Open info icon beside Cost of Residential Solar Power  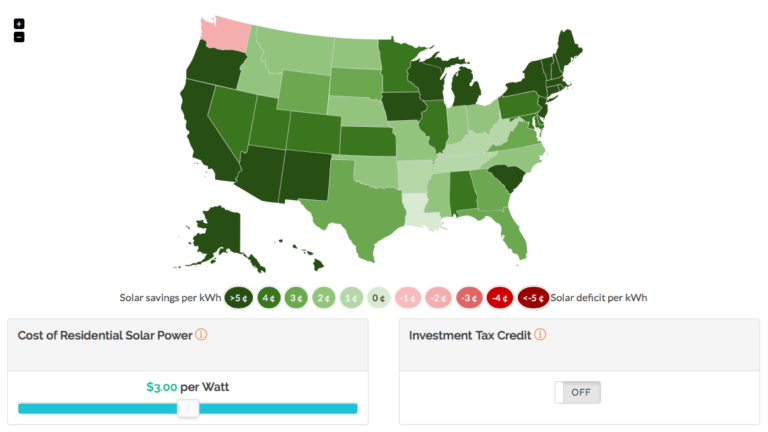201,335
